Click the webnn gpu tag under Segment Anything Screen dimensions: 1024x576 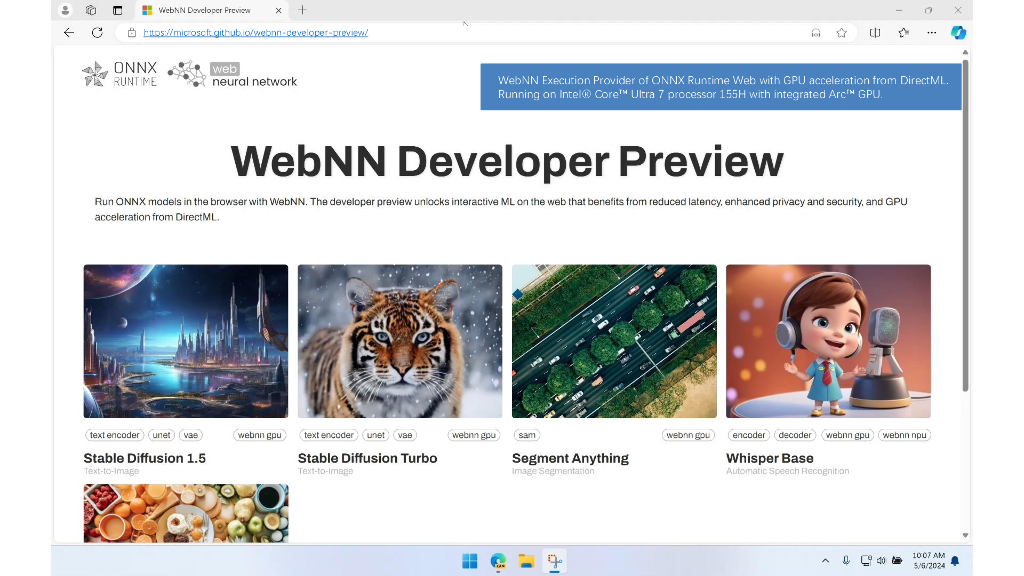tap(688, 435)
